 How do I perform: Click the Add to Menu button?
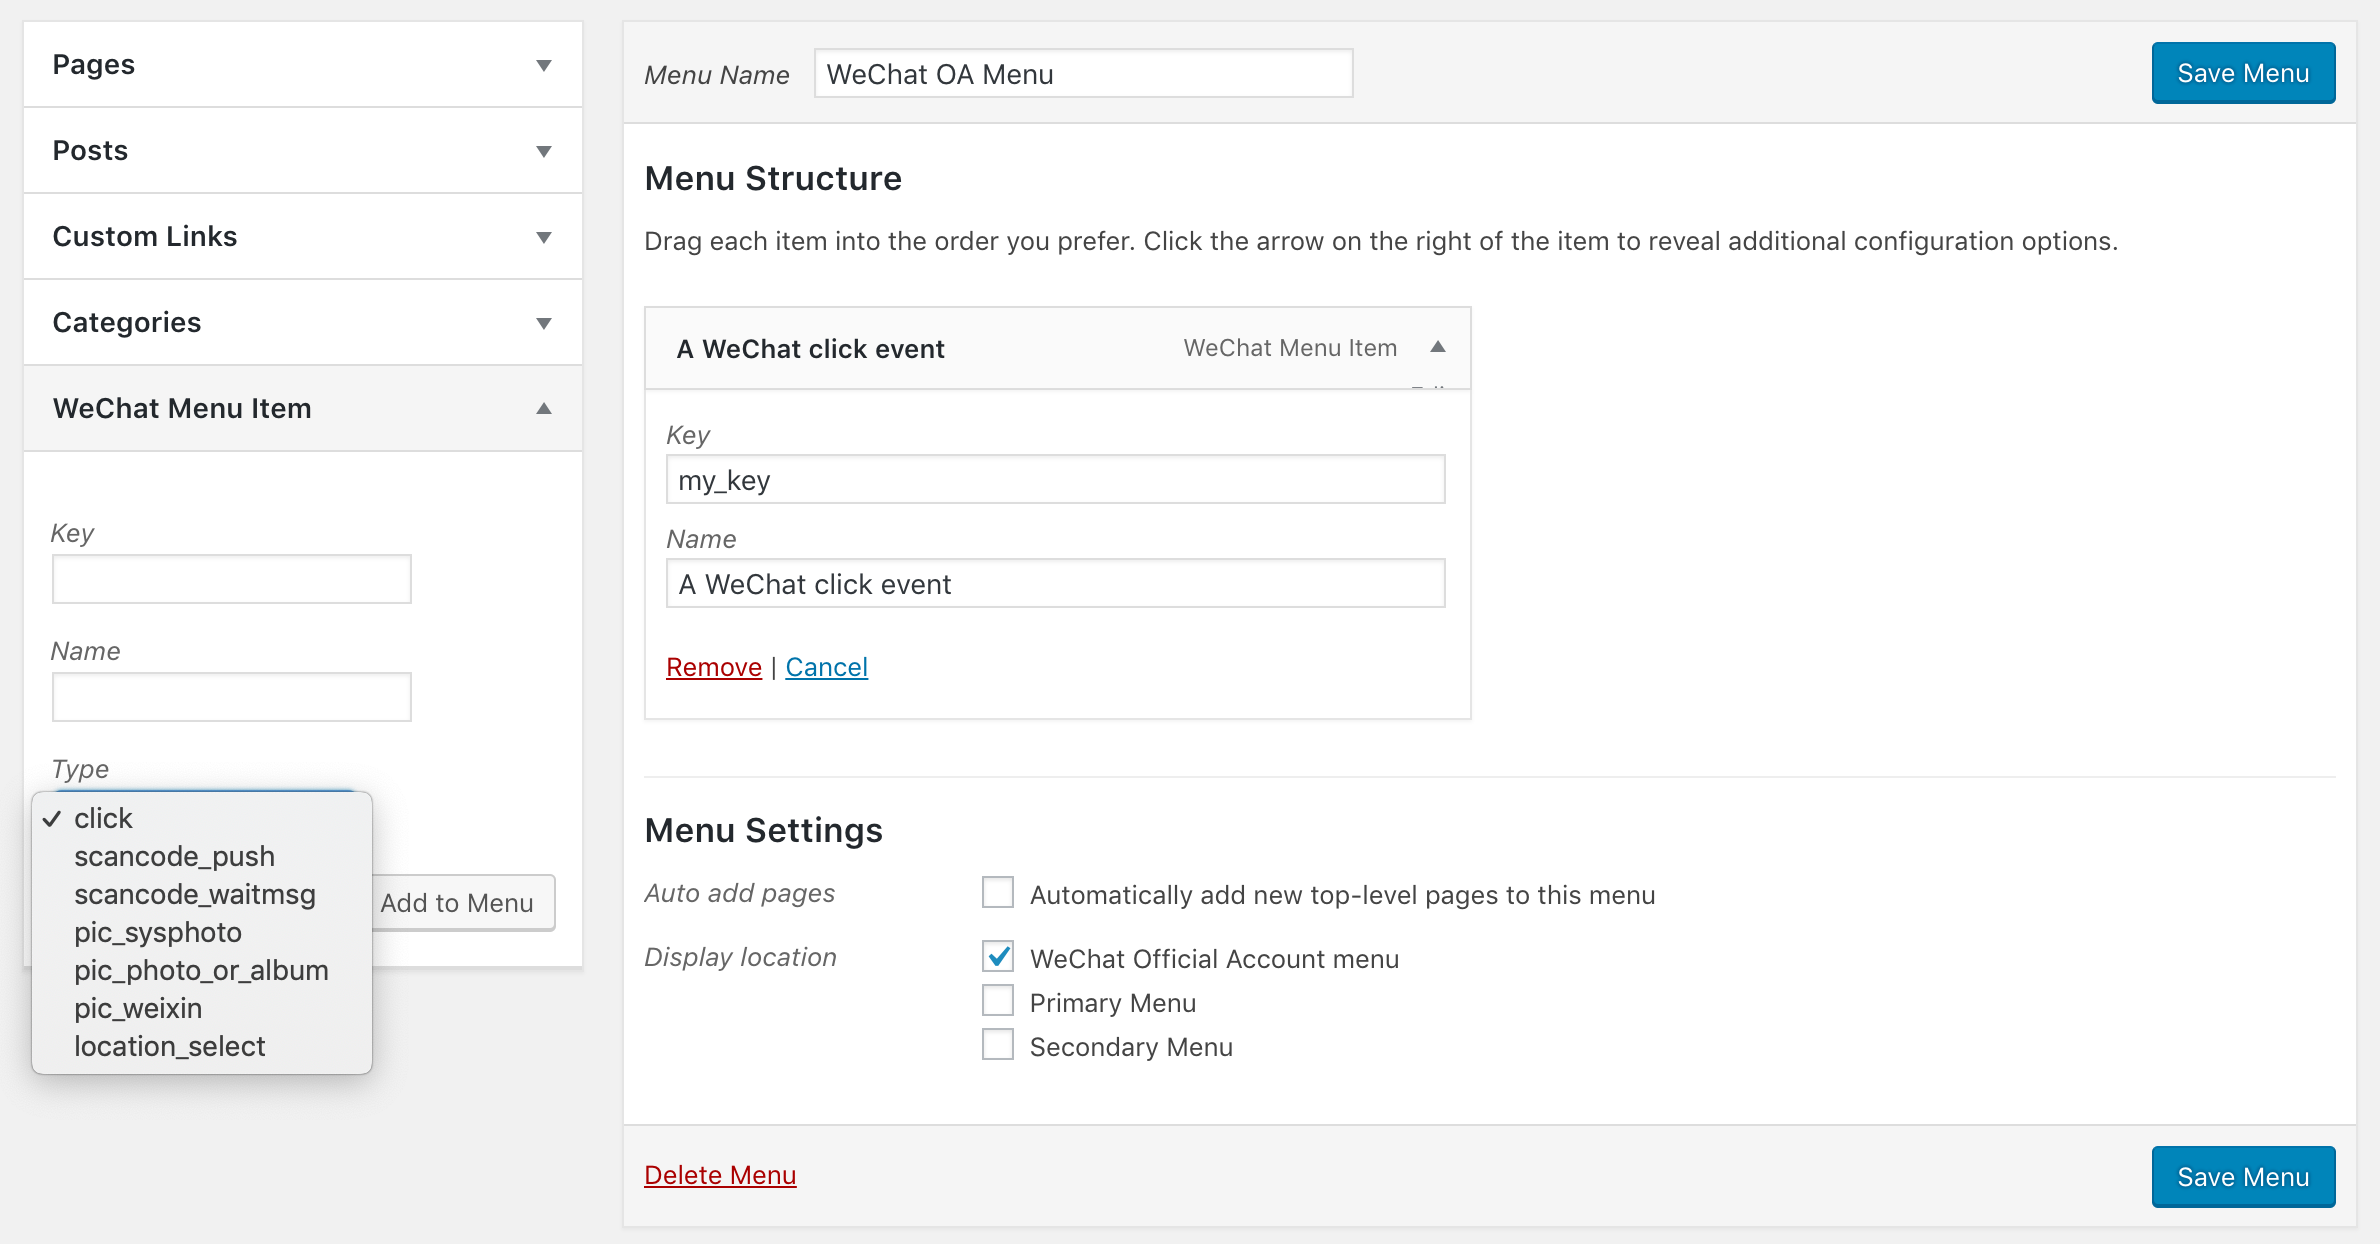tap(462, 903)
